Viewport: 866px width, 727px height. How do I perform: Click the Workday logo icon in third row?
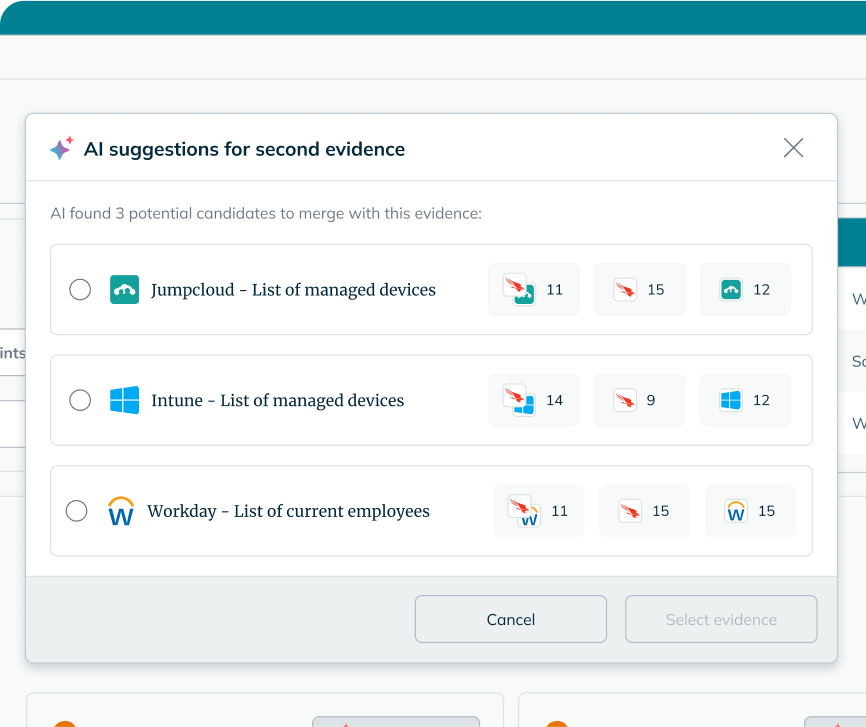[121, 511]
